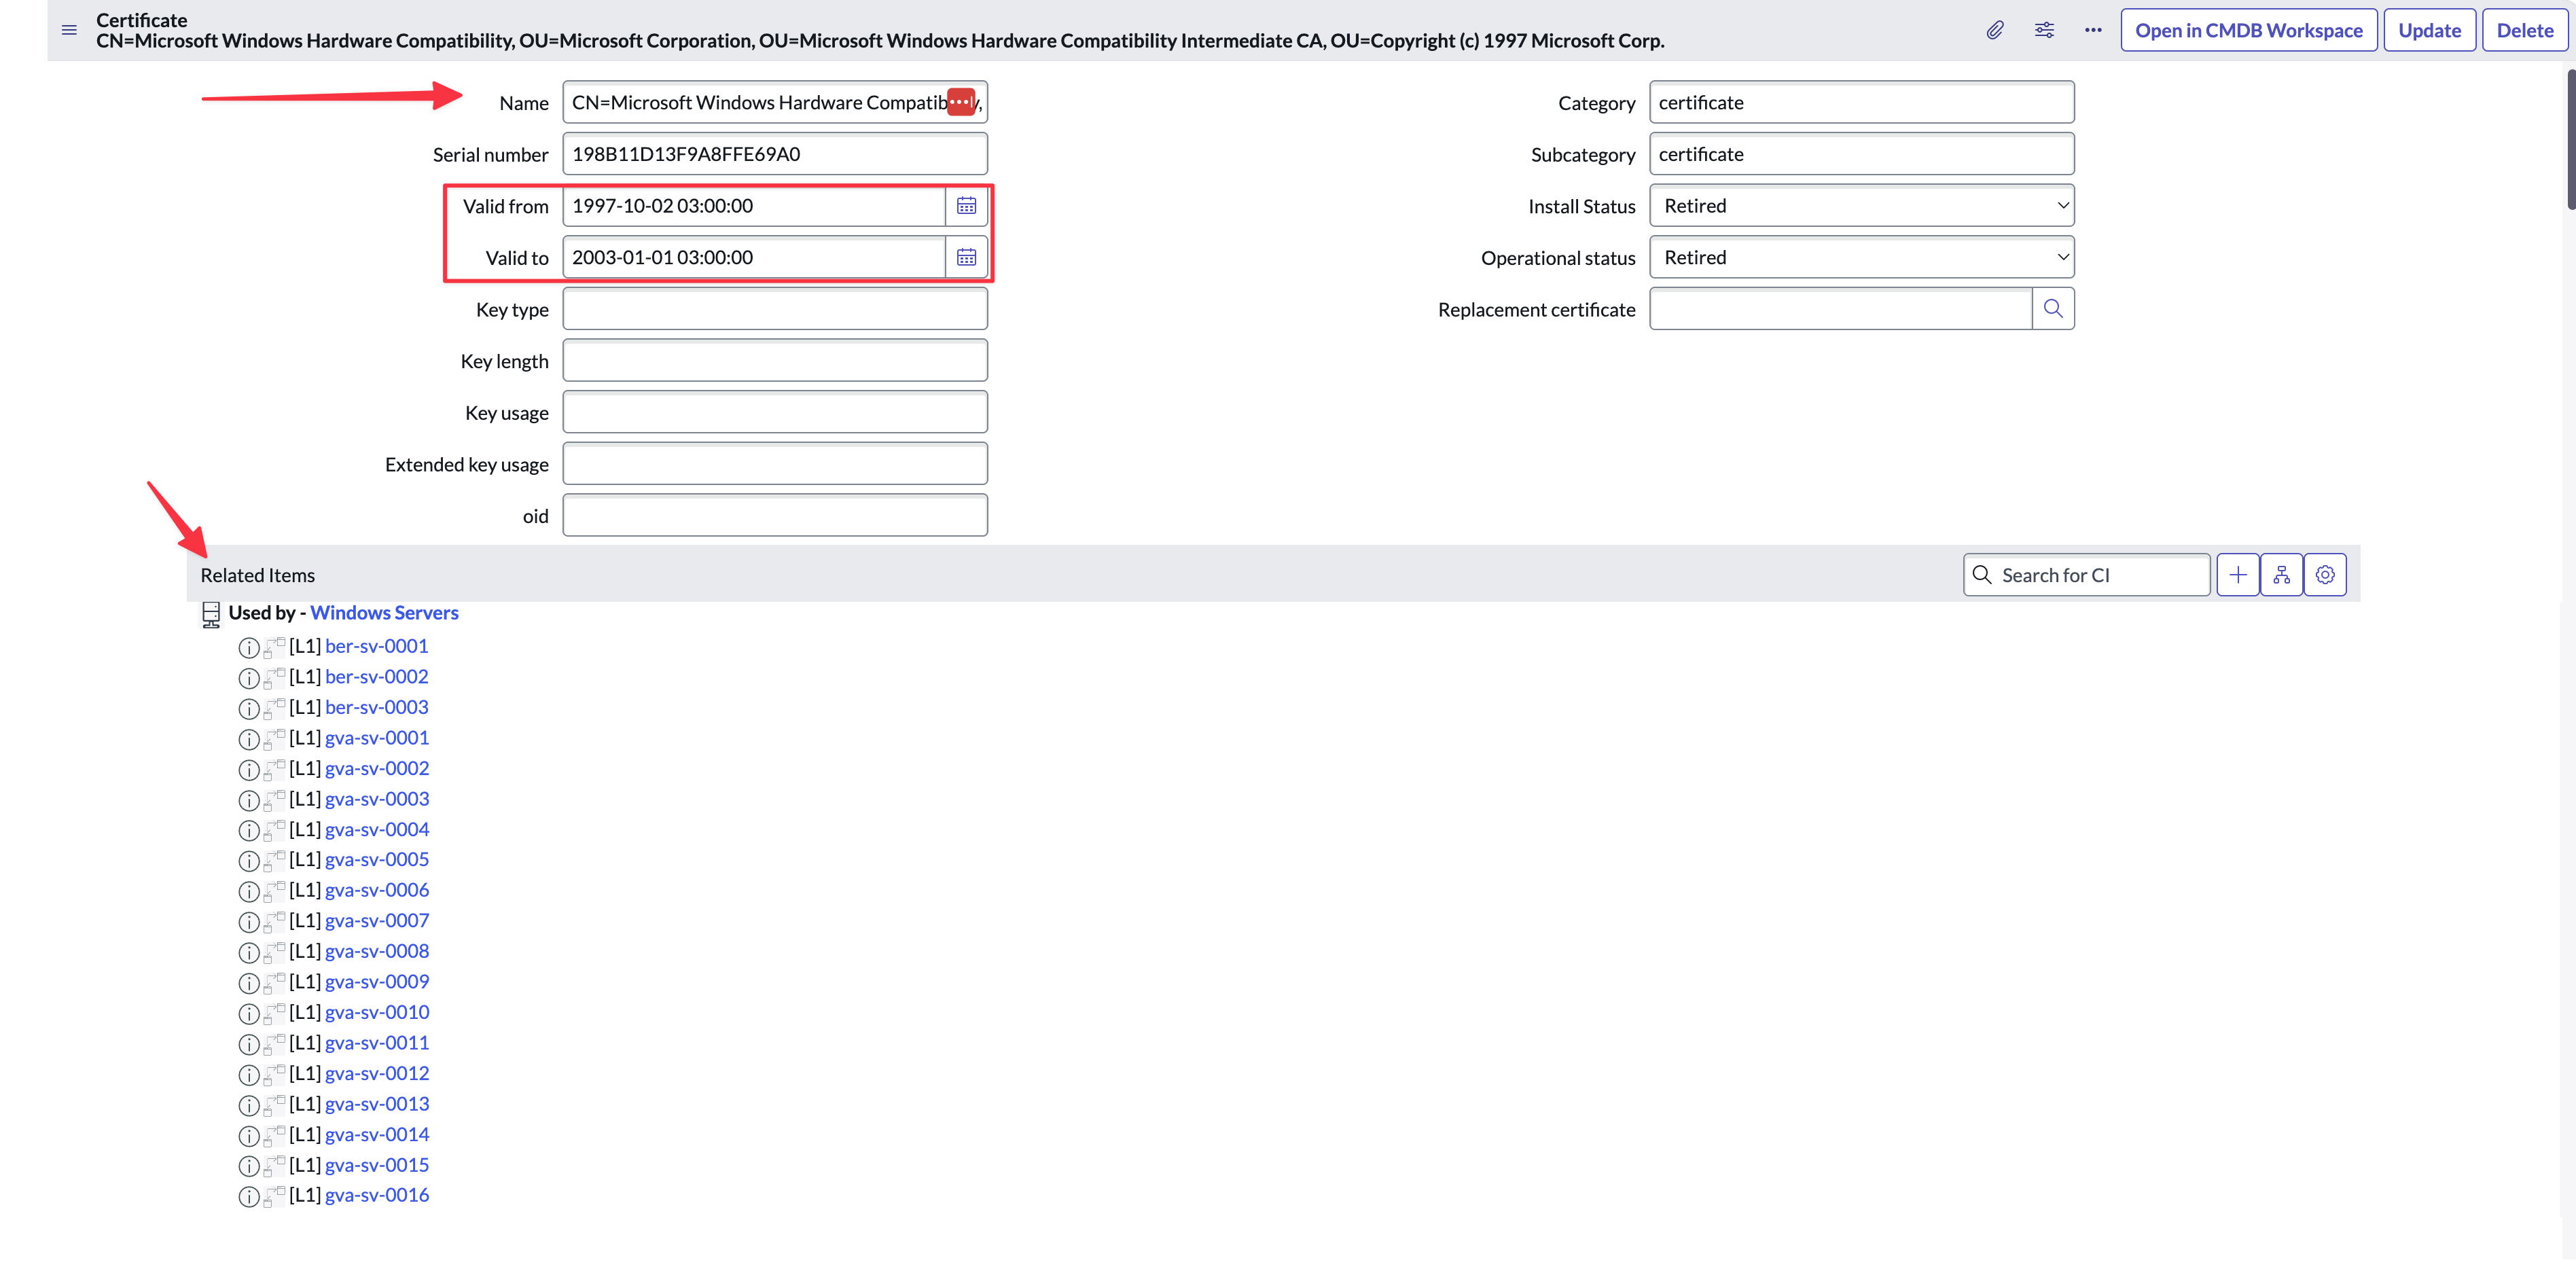Click relationship icon beside gva-sv-0010
The width and height of the screenshot is (2576, 1273).
coord(275,1013)
